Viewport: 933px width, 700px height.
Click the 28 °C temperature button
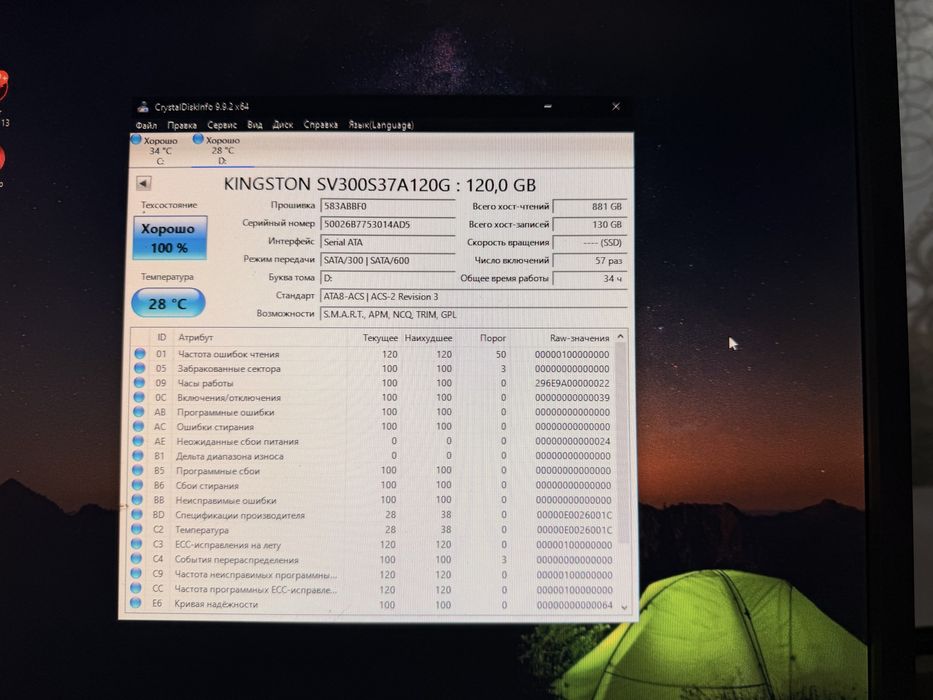(x=168, y=304)
